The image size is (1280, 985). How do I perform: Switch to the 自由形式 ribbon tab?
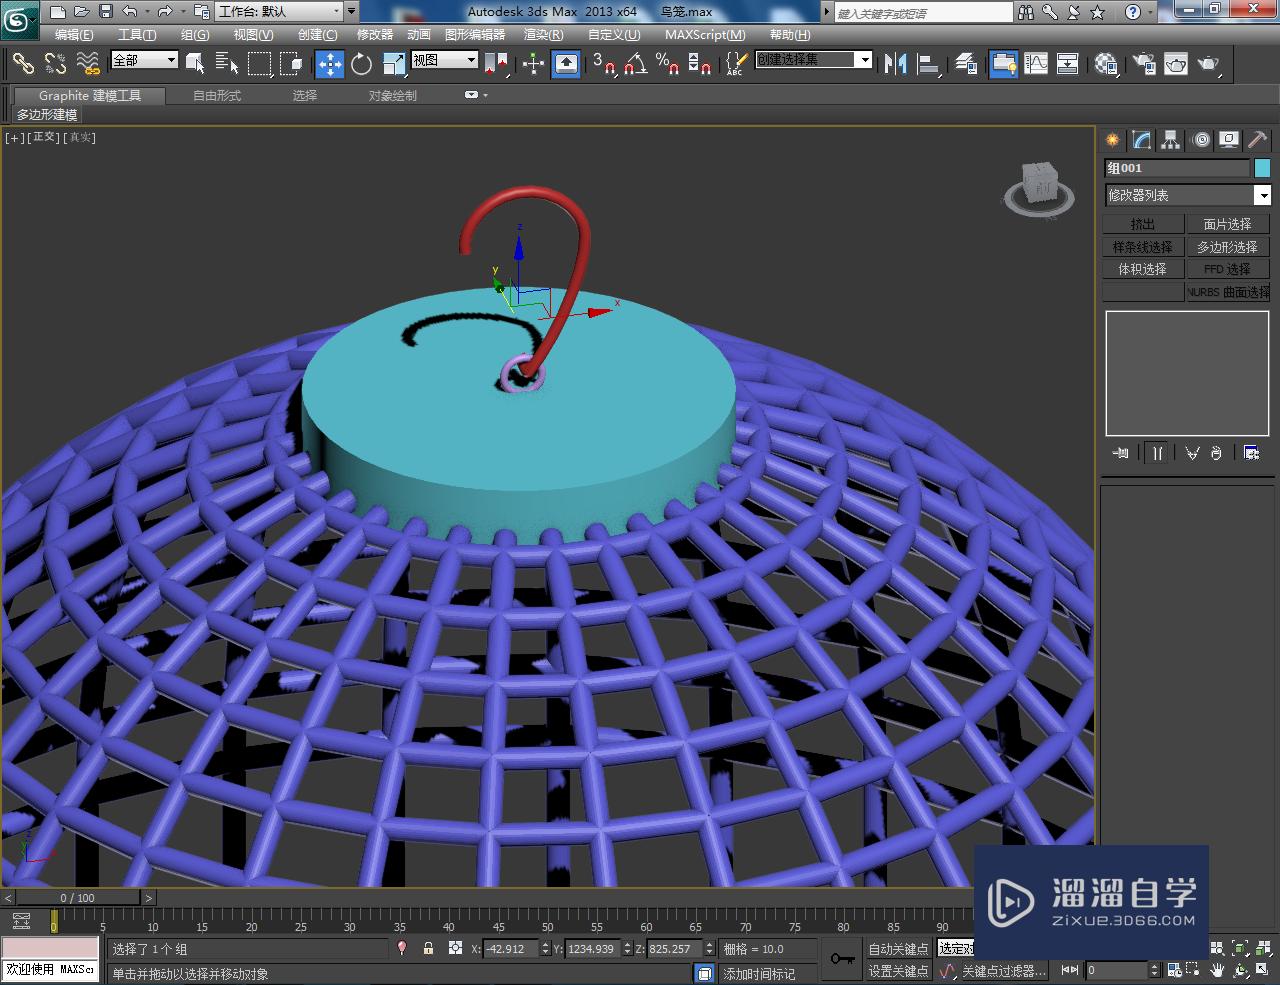click(x=217, y=95)
